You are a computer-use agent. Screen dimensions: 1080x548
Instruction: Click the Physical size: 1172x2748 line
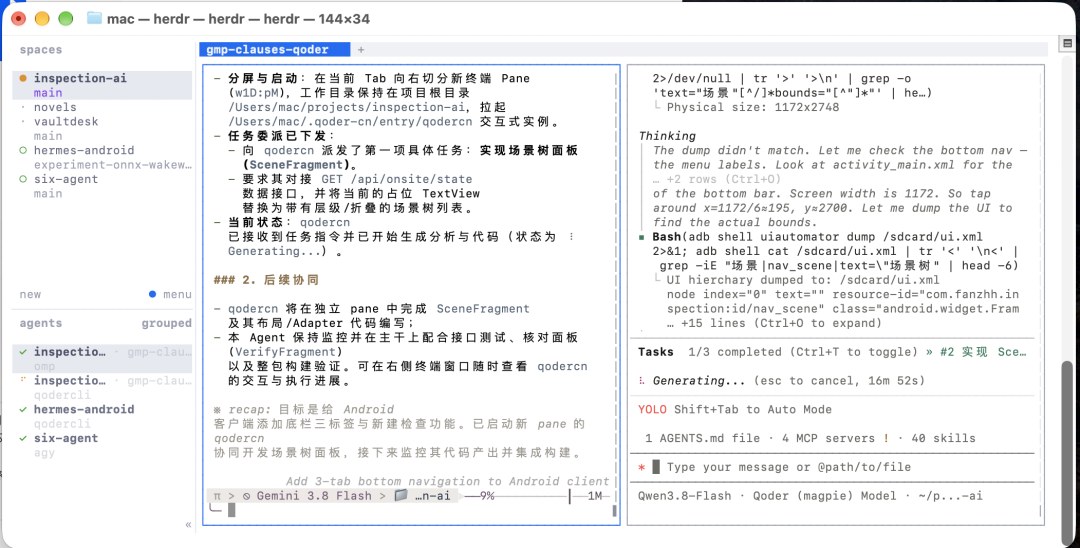(x=753, y=107)
